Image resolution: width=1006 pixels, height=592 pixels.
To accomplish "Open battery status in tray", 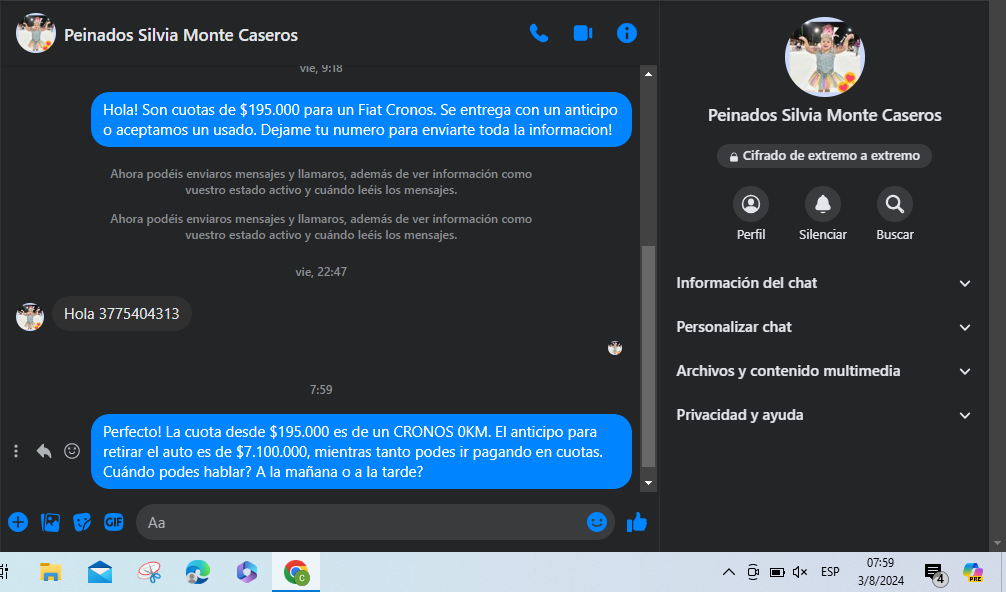I will coord(776,571).
